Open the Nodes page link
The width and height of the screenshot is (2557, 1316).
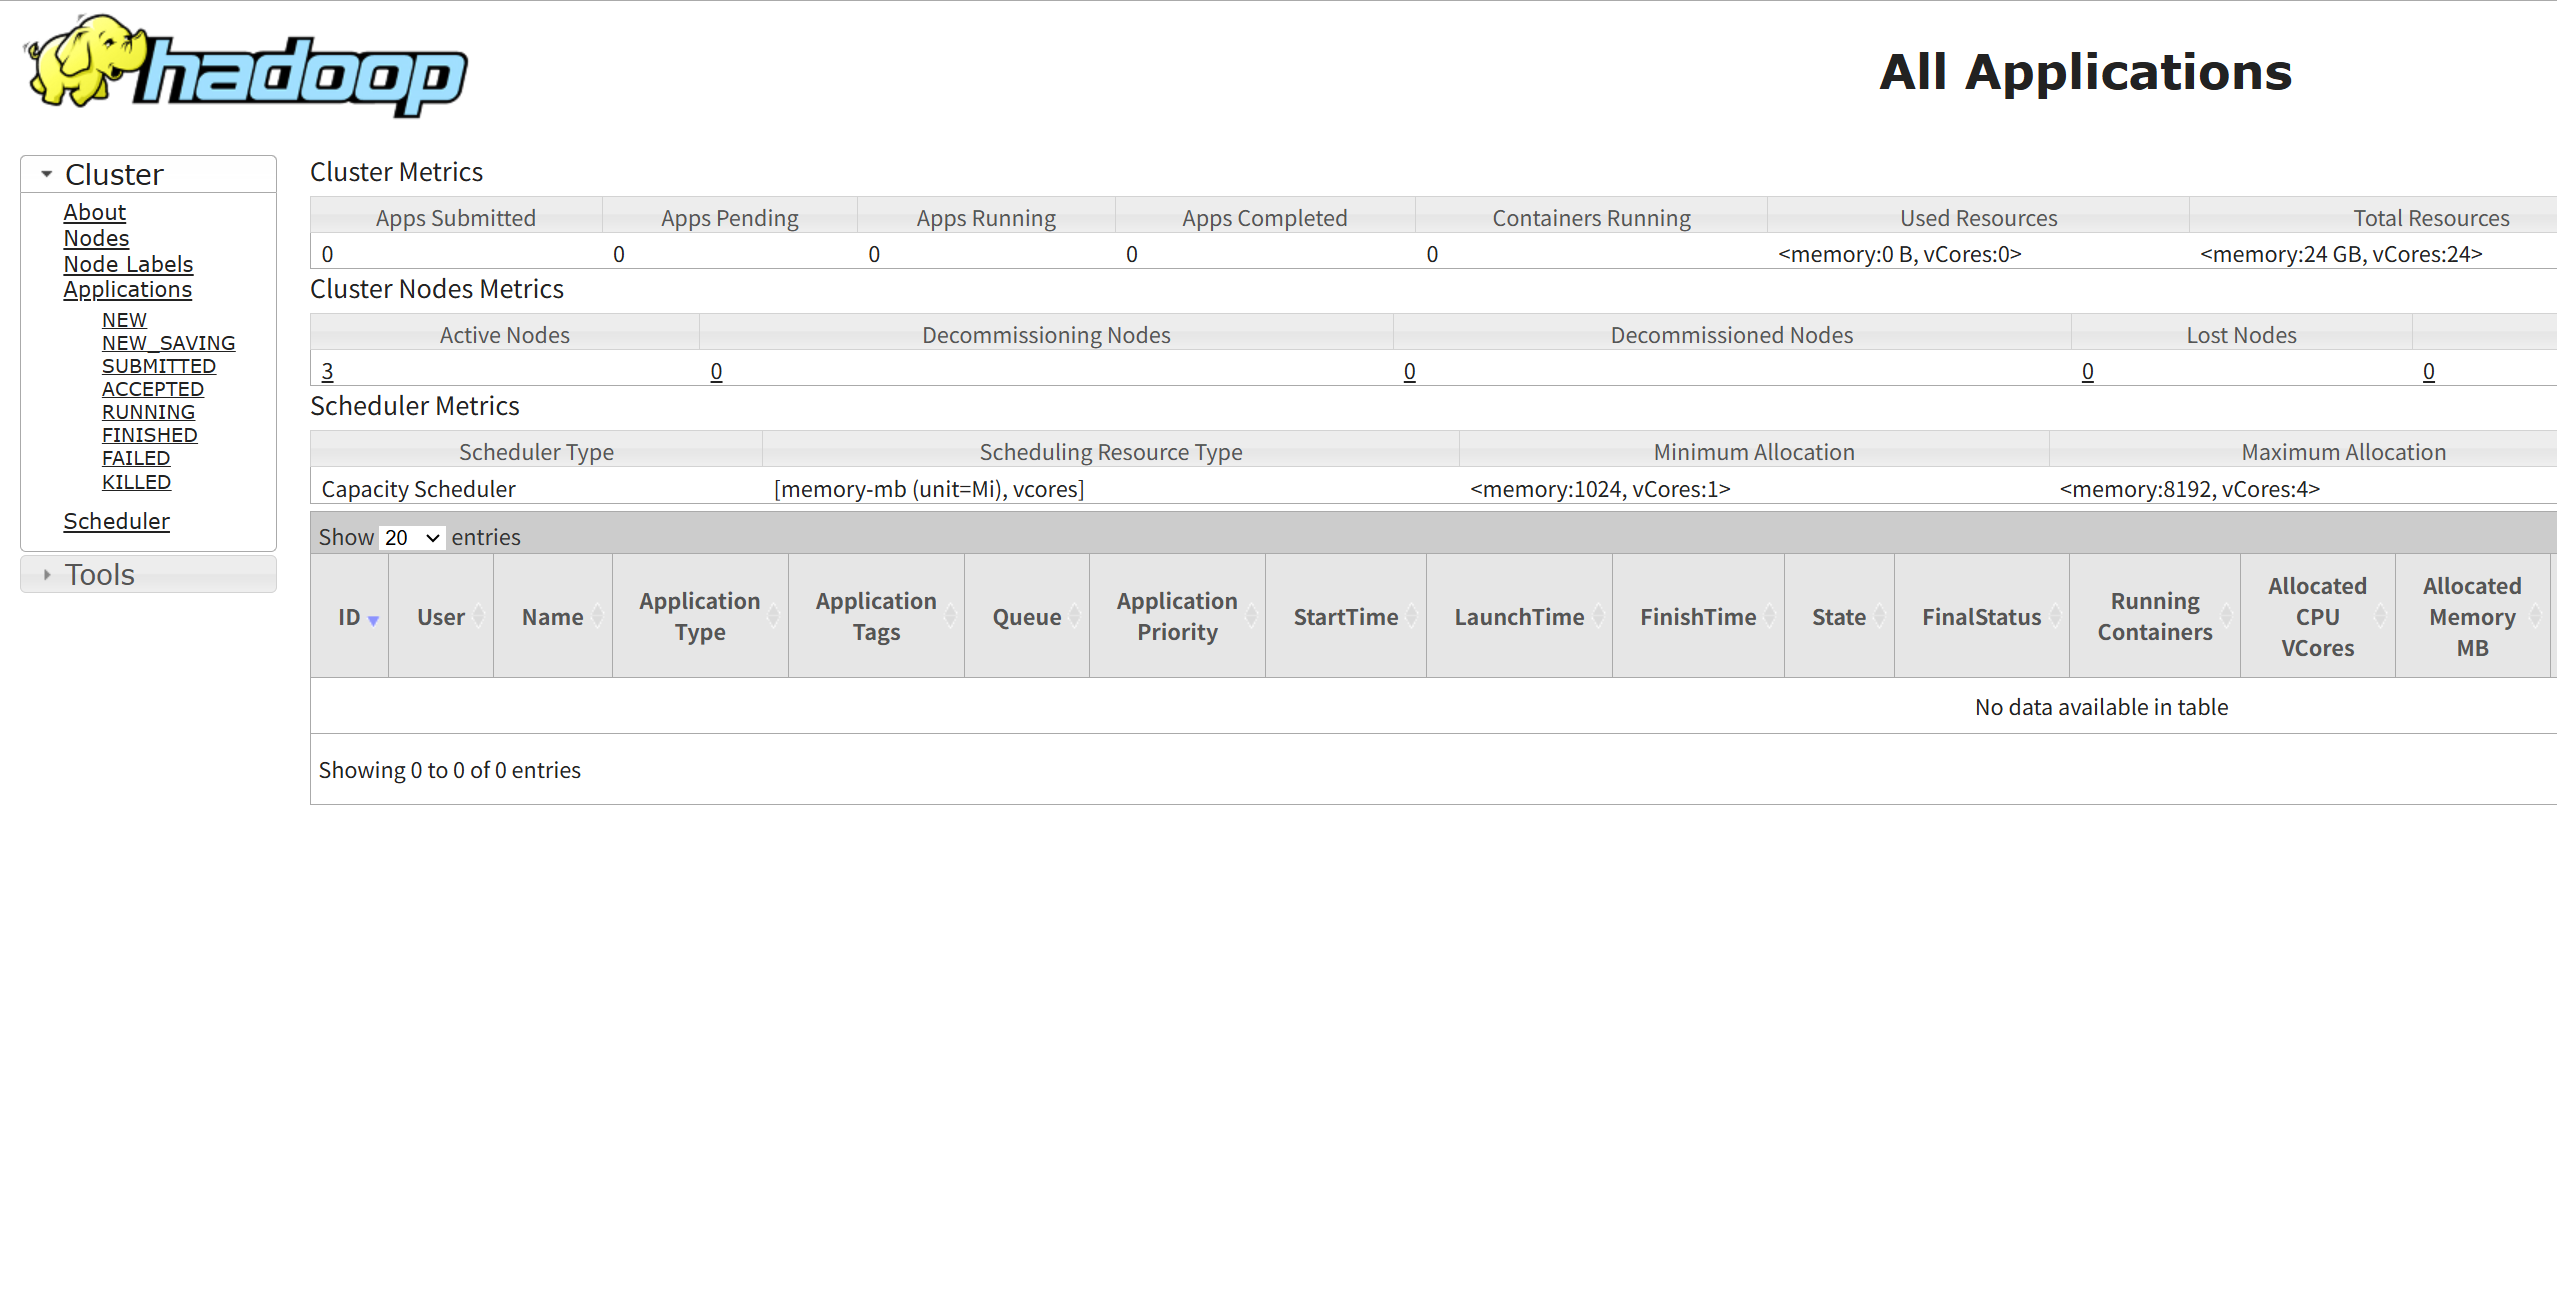click(96, 238)
